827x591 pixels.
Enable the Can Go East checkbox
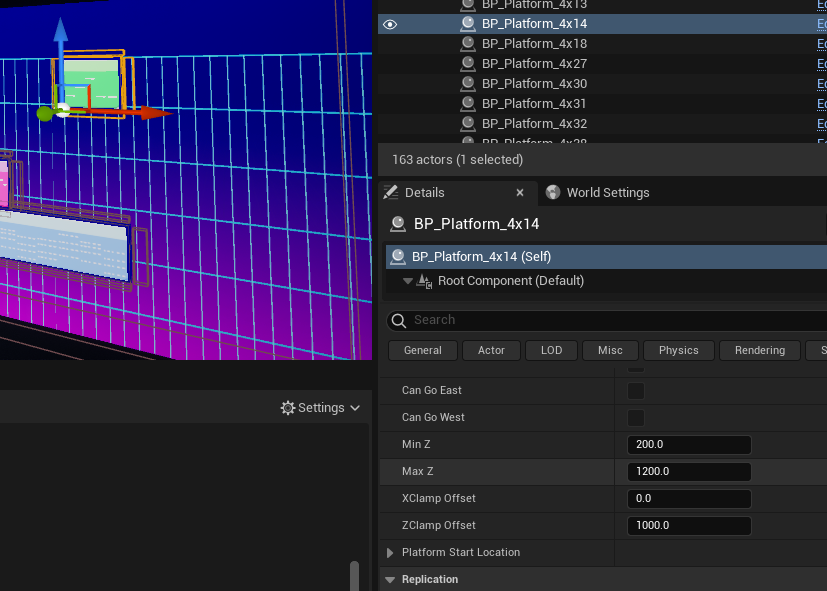point(636,391)
